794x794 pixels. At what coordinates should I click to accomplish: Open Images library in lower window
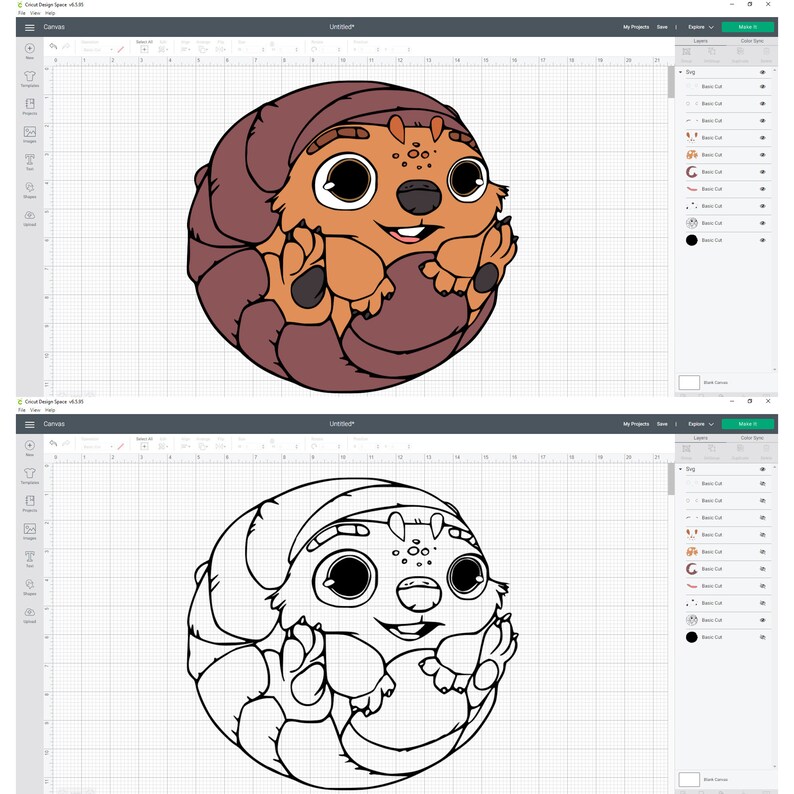point(30,531)
